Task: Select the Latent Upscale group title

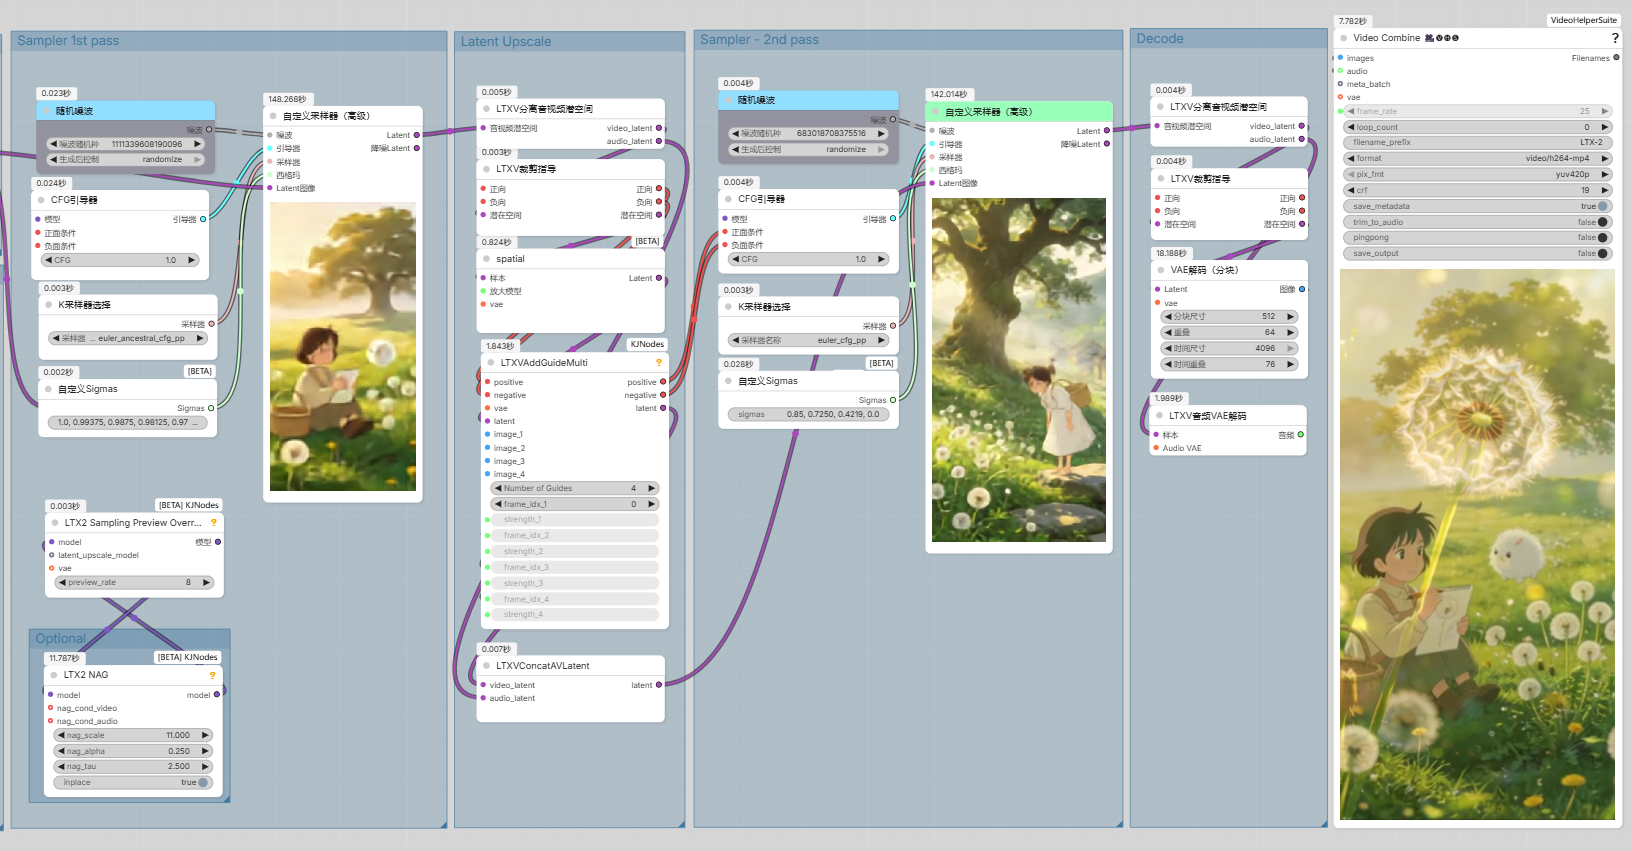Action: click(x=506, y=42)
